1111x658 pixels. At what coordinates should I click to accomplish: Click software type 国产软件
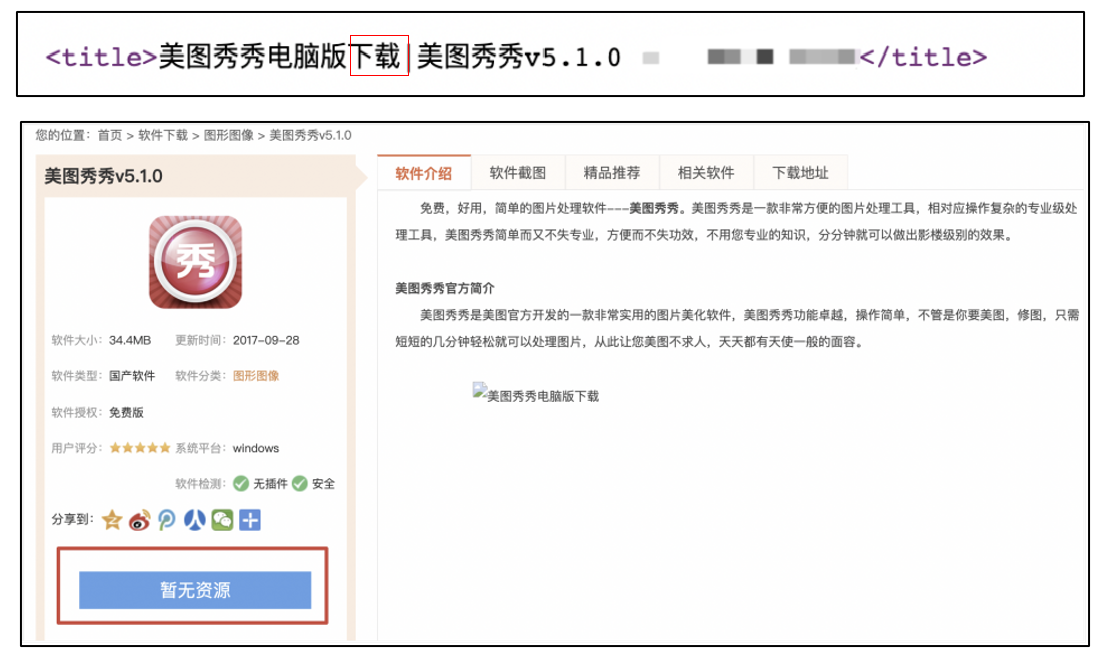132,375
